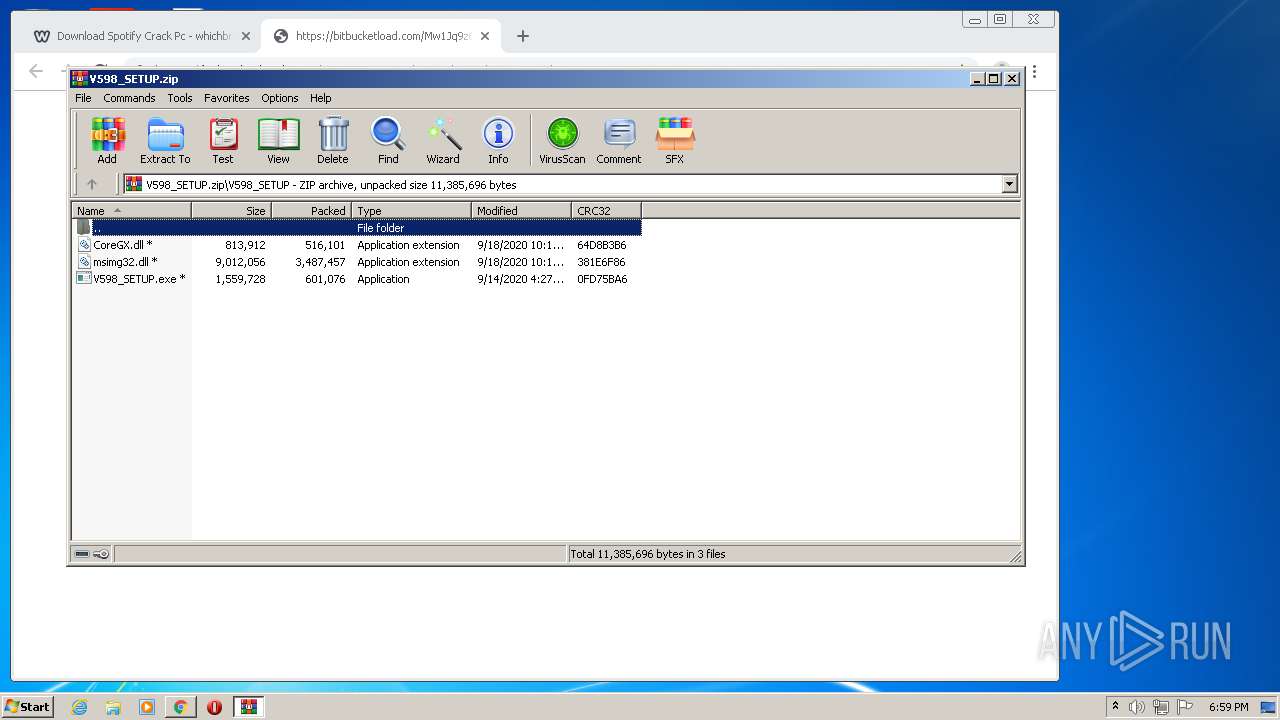The width and height of the screenshot is (1280, 720).
Task: Click size value 9,012,056
Action: click(240, 262)
